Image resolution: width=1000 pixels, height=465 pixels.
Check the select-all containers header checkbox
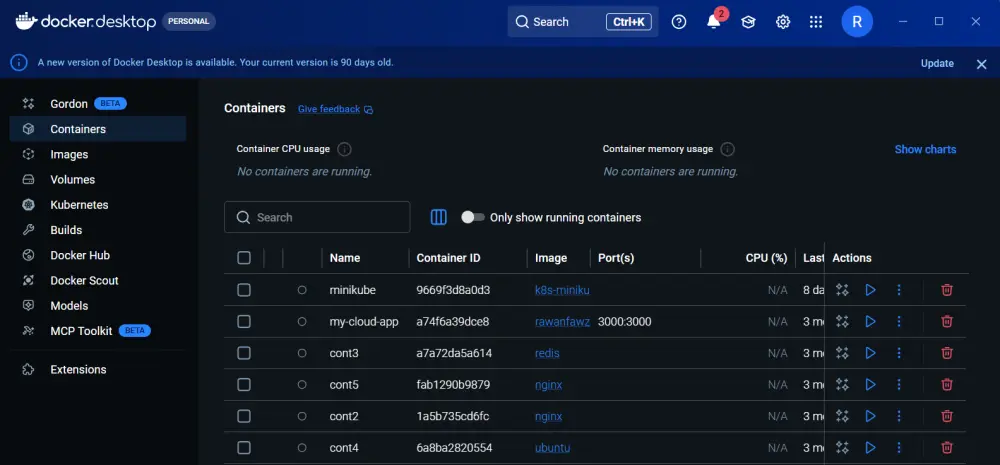pyautogui.click(x=244, y=258)
